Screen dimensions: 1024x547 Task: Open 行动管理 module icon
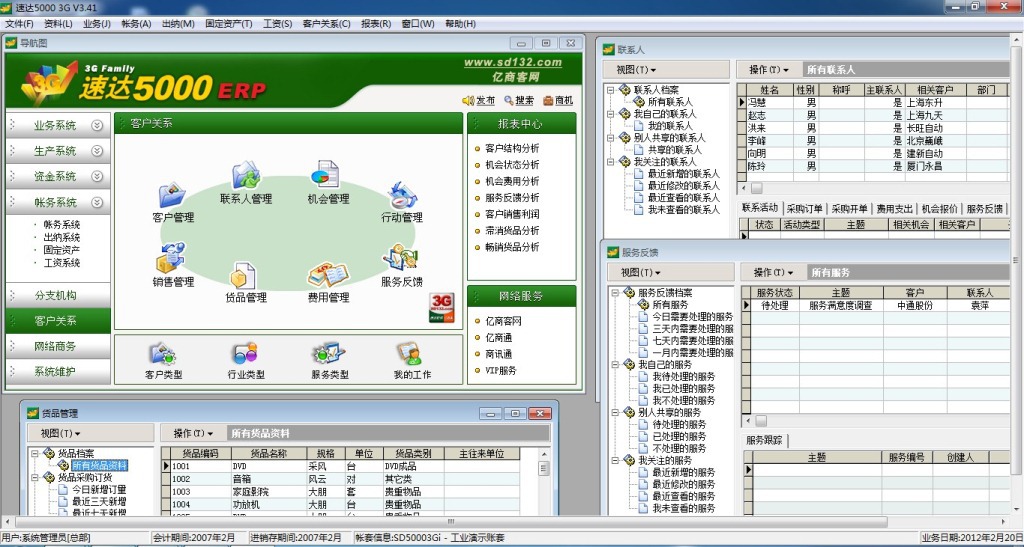click(x=402, y=196)
